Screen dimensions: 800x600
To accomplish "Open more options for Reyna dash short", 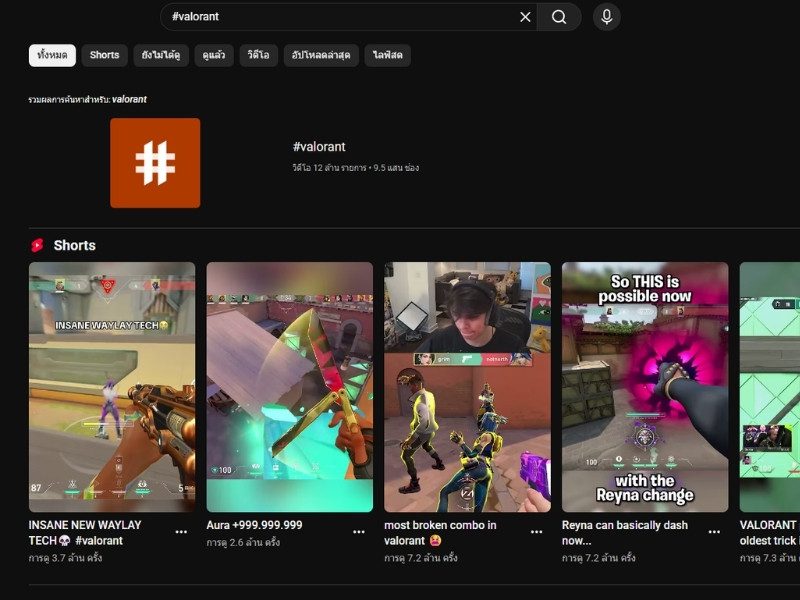I will click(x=714, y=532).
